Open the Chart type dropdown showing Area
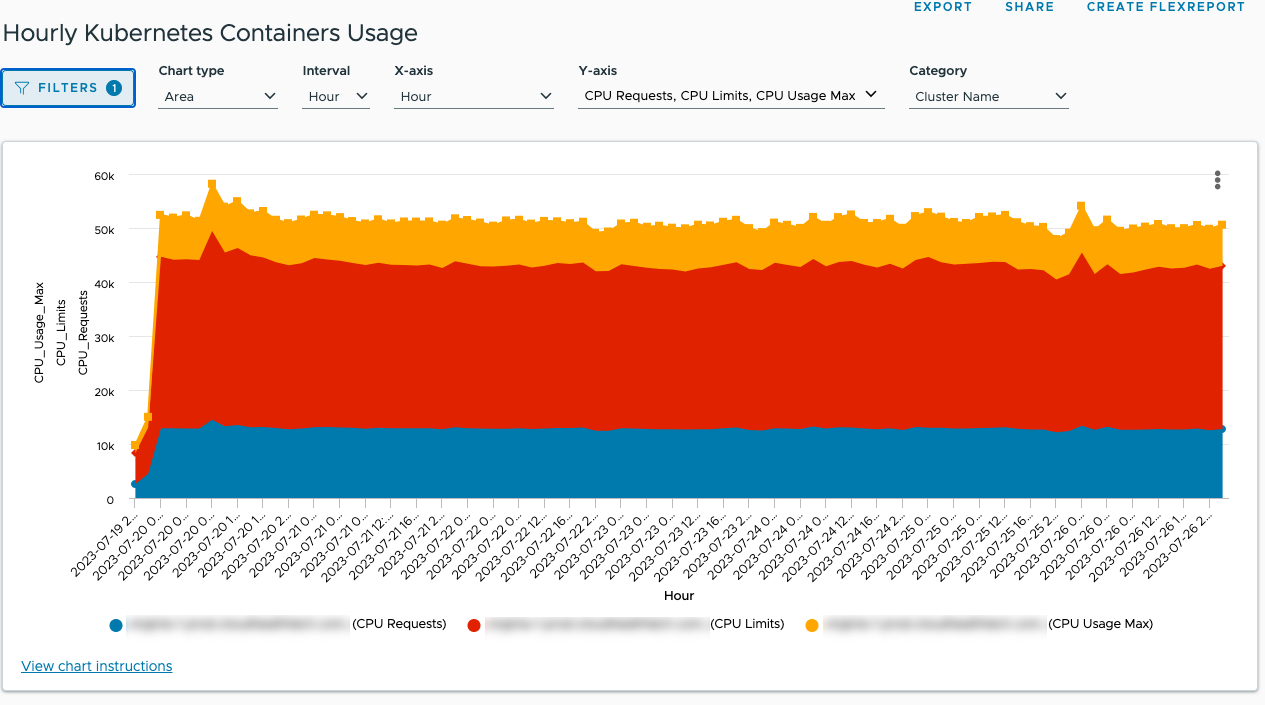Image resolution: width=1265 pixels, height=705 pixels. click(x=217, y=96)
